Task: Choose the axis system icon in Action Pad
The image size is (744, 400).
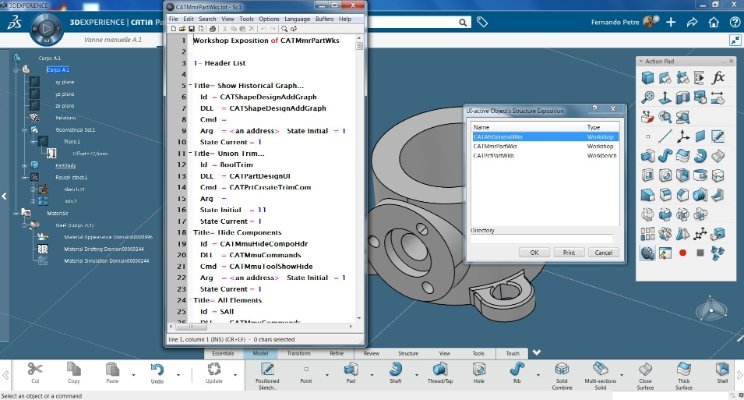Action: [683, 137]
